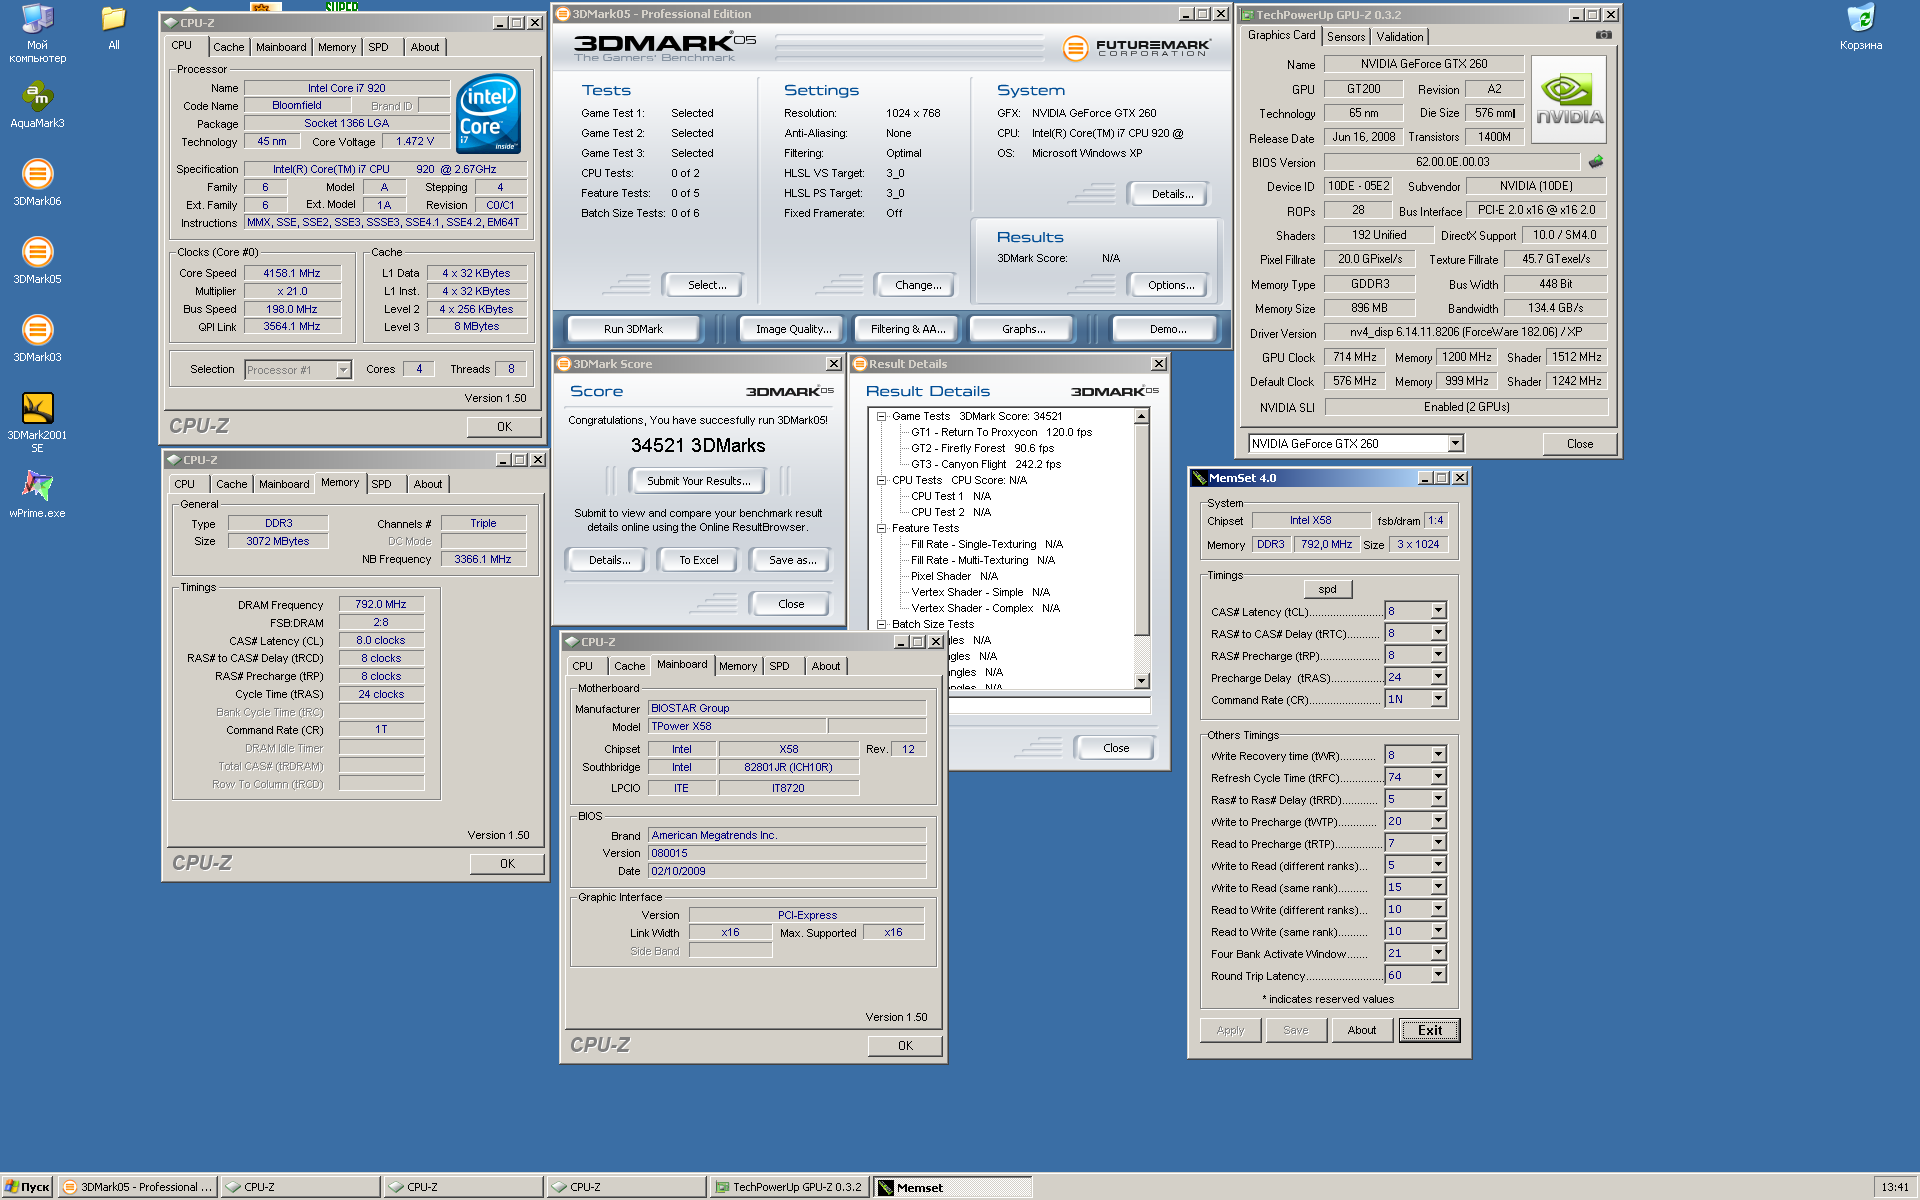Image resolution: width=1920 pixels, height=1200 pixels.
Task: Switch to the Validation tab in GPU-Z
Action: click(1399, 37)
